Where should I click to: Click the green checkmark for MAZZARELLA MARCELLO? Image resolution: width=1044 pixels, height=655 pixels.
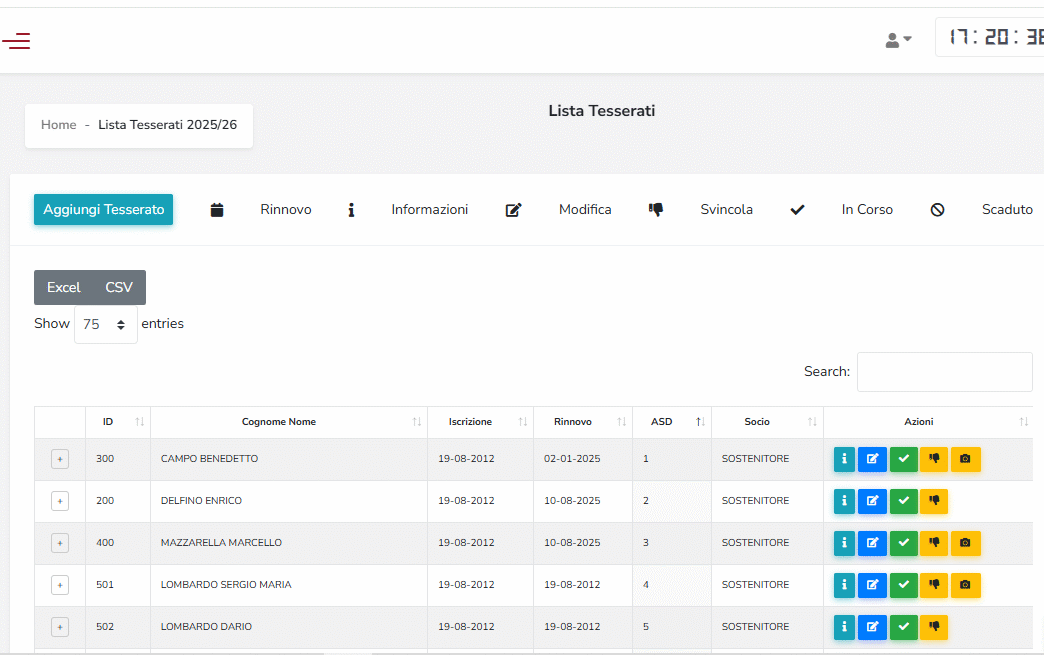[904, 543]
